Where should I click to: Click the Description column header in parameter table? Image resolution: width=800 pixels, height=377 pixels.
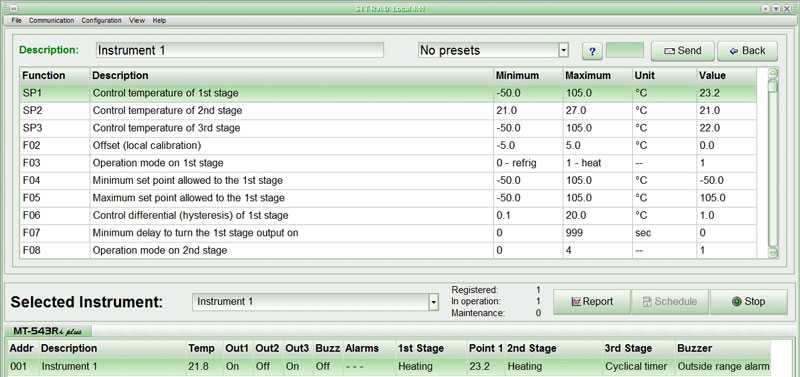click(x=292, y=76)
